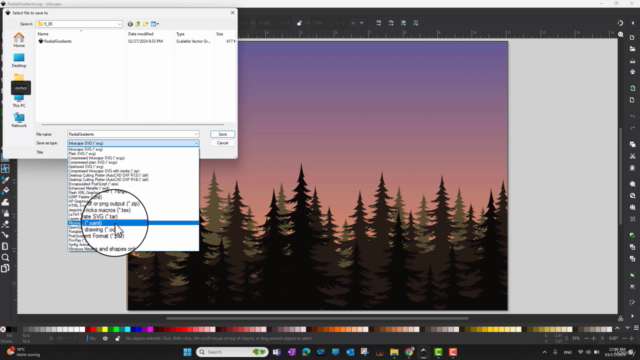Click the no-paint X swatch
Screen dimensions: 640x360
3,329
